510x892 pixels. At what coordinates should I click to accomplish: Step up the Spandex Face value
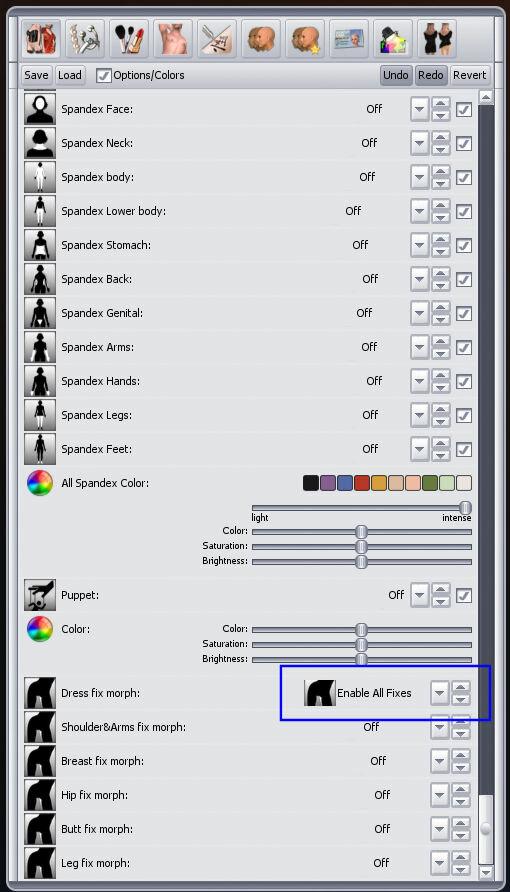pyautogui.click(x=441, y=104)
